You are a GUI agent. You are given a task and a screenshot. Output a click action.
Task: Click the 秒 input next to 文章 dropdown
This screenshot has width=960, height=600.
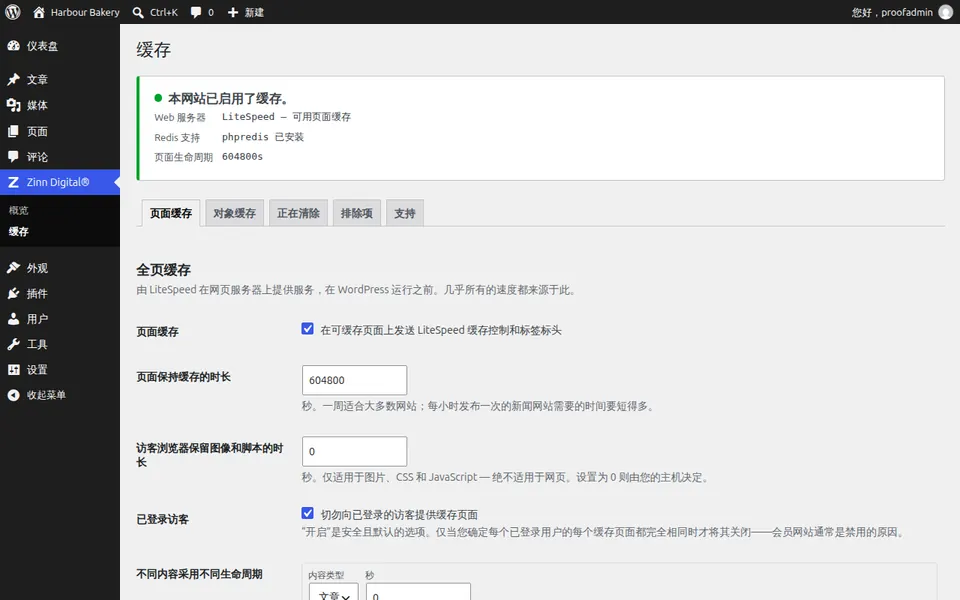point(418,593)
